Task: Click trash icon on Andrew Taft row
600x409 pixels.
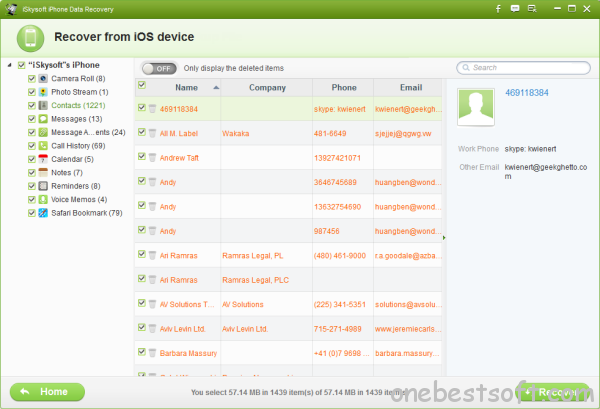Action: [152, 157]
